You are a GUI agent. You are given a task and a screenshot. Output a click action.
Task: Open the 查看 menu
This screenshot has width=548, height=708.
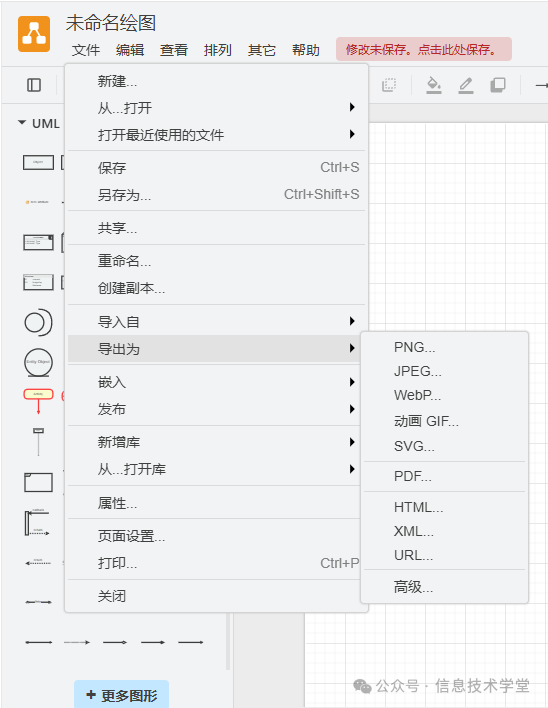coord(174,50)
